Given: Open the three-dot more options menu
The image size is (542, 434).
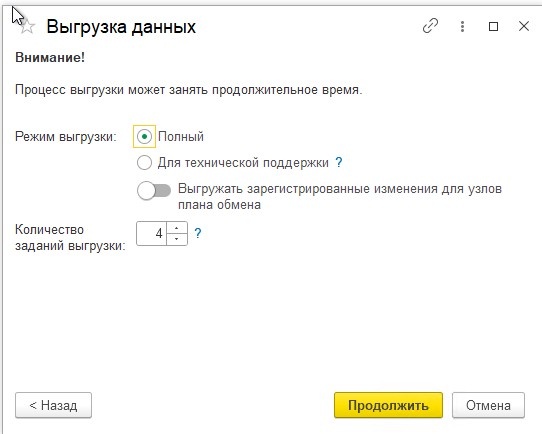Looking at the screenshot, I should pos(462,27).
